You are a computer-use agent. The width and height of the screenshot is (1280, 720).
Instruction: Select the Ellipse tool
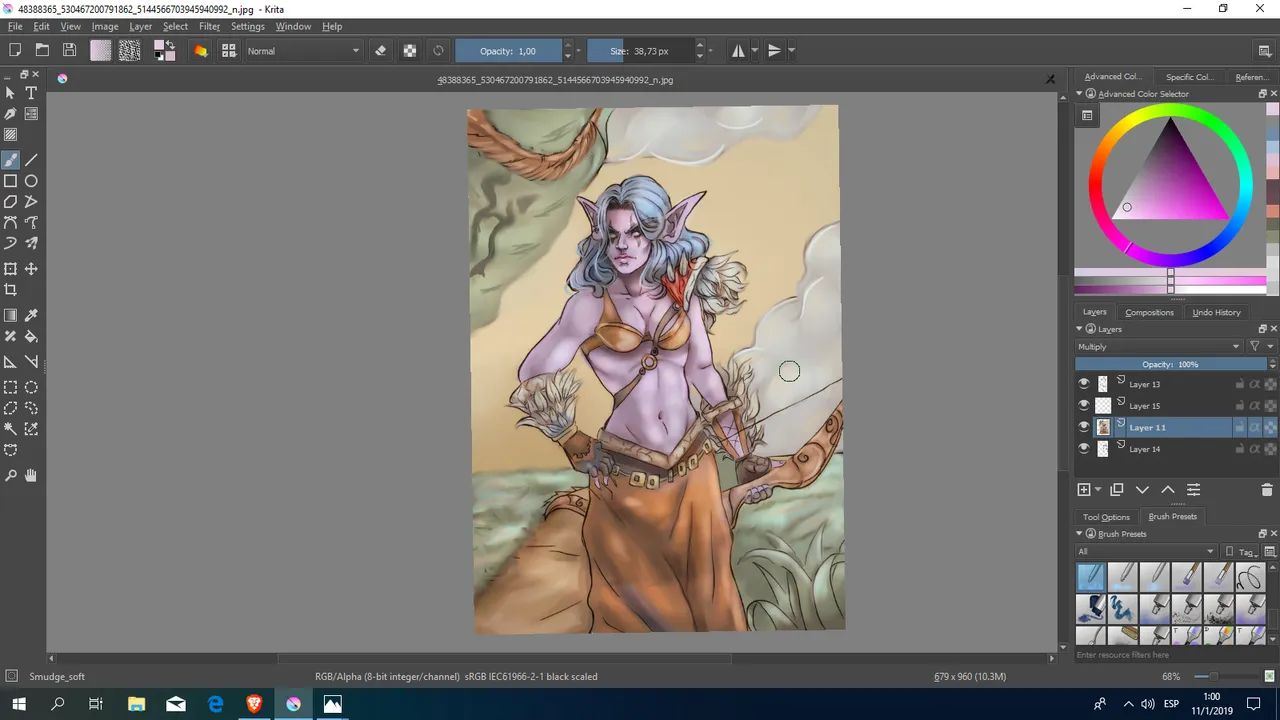pos(31,181)
